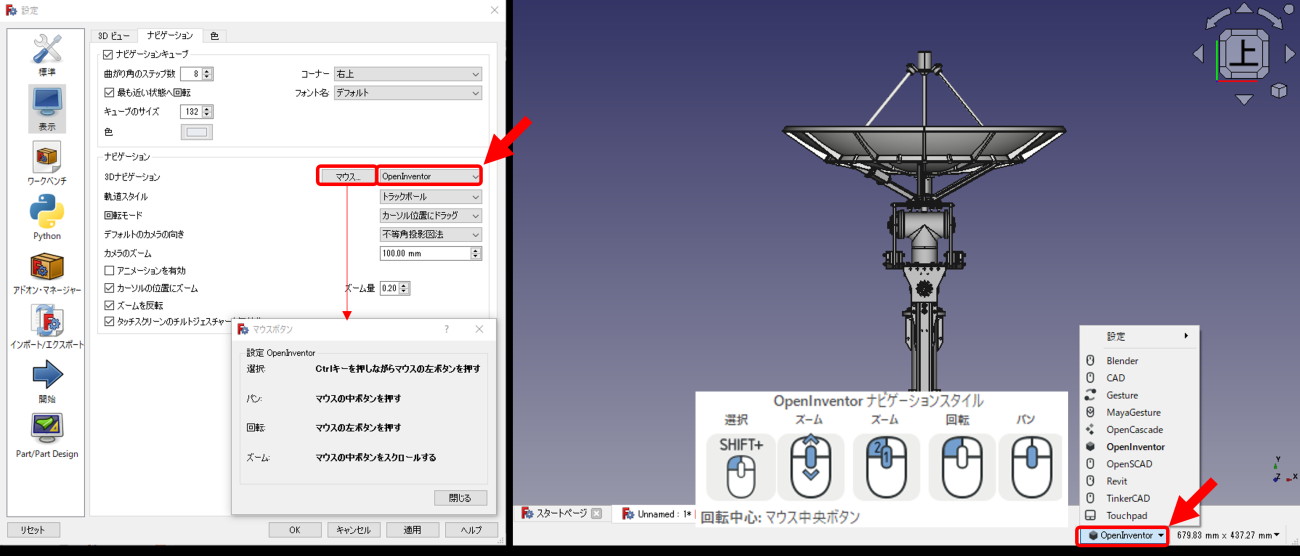The width and height of the screenshot is (1300, 556).
Task: Choose Blender from the navigation style menu
Action: [1122, 361]
